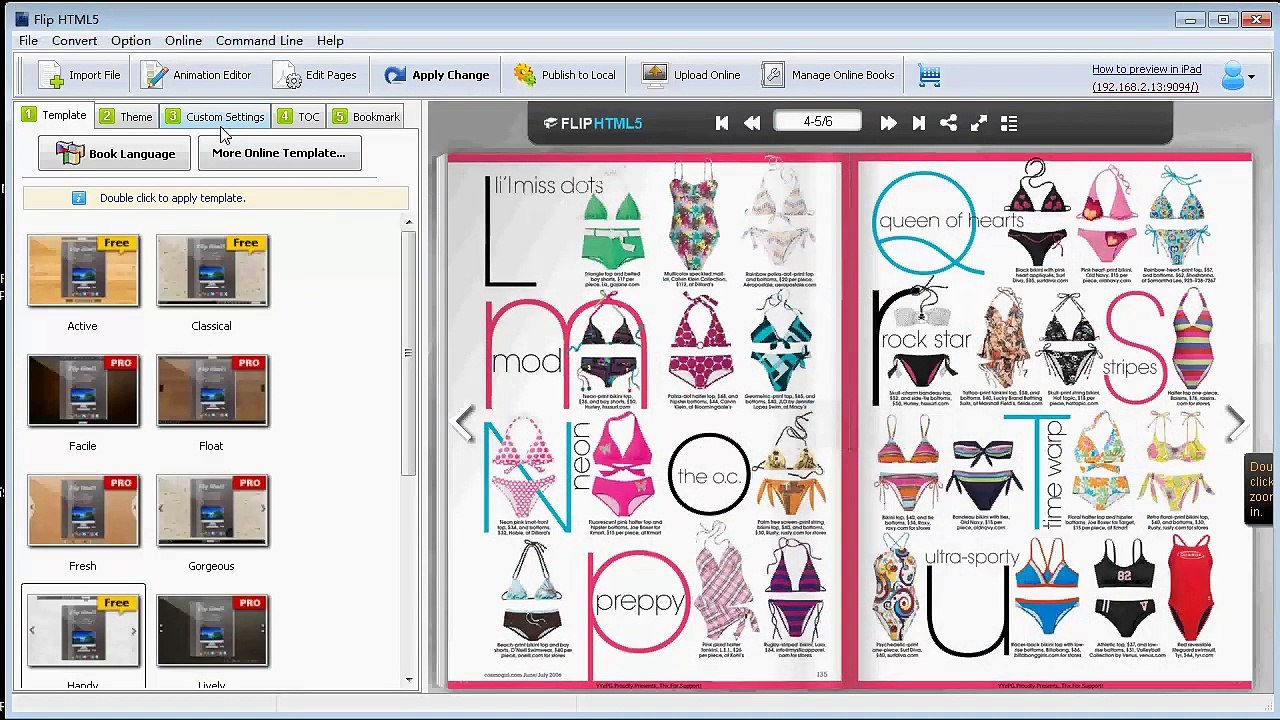
Task: Click the template list scroll down arrow
Action: click(408, 680)
